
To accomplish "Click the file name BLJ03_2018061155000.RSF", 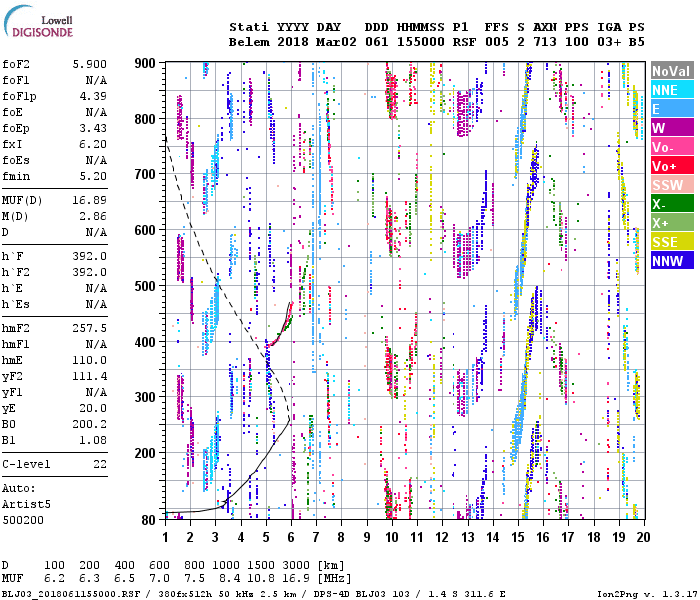I will click(71, 594).
